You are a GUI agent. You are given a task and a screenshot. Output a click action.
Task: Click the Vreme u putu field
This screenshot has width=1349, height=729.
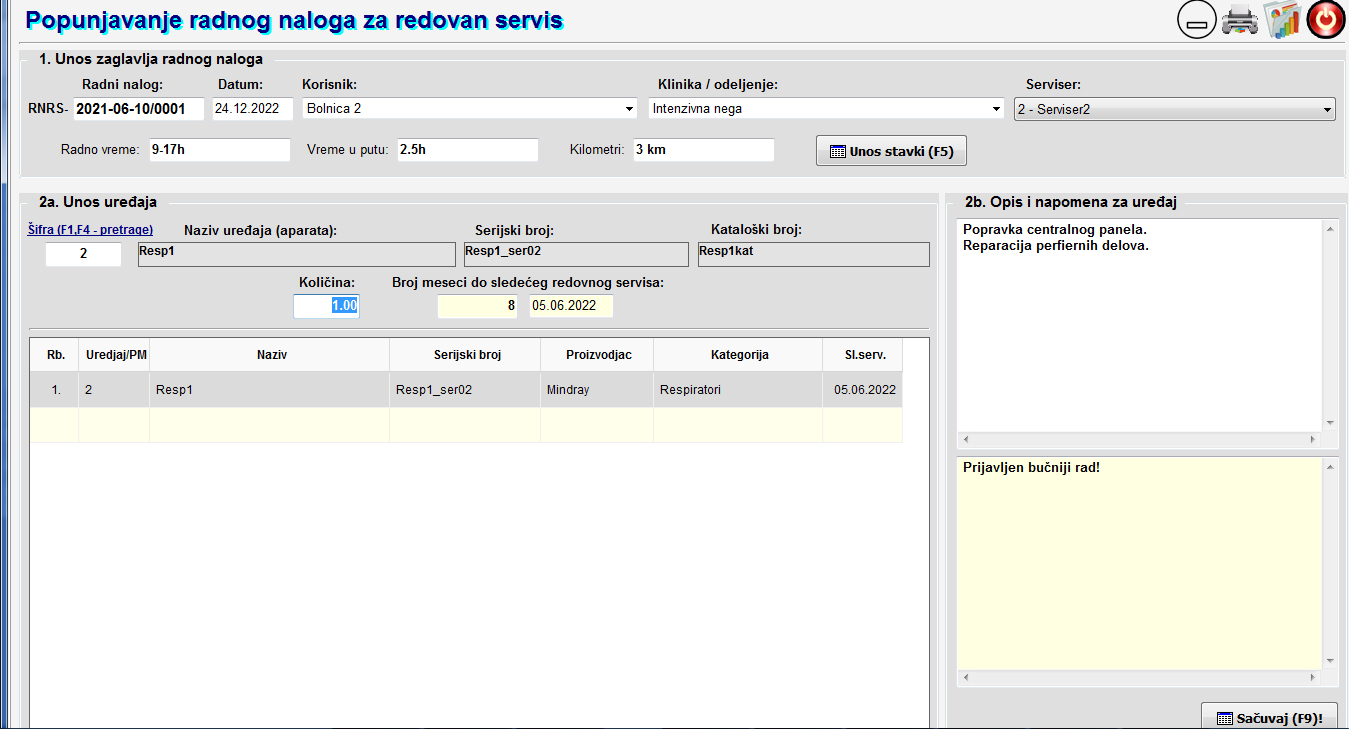coord(468,150)
